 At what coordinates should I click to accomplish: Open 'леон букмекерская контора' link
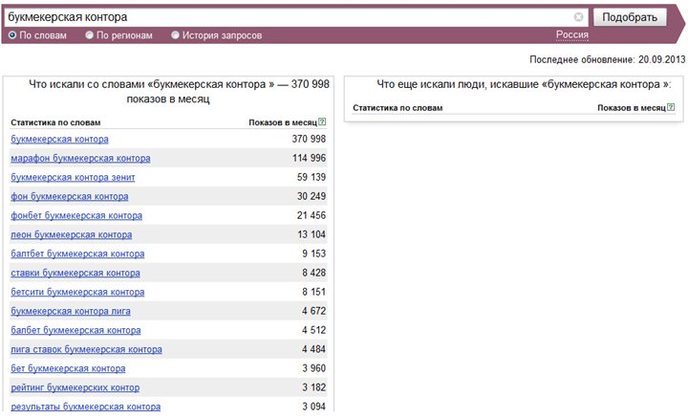[71, 235]
